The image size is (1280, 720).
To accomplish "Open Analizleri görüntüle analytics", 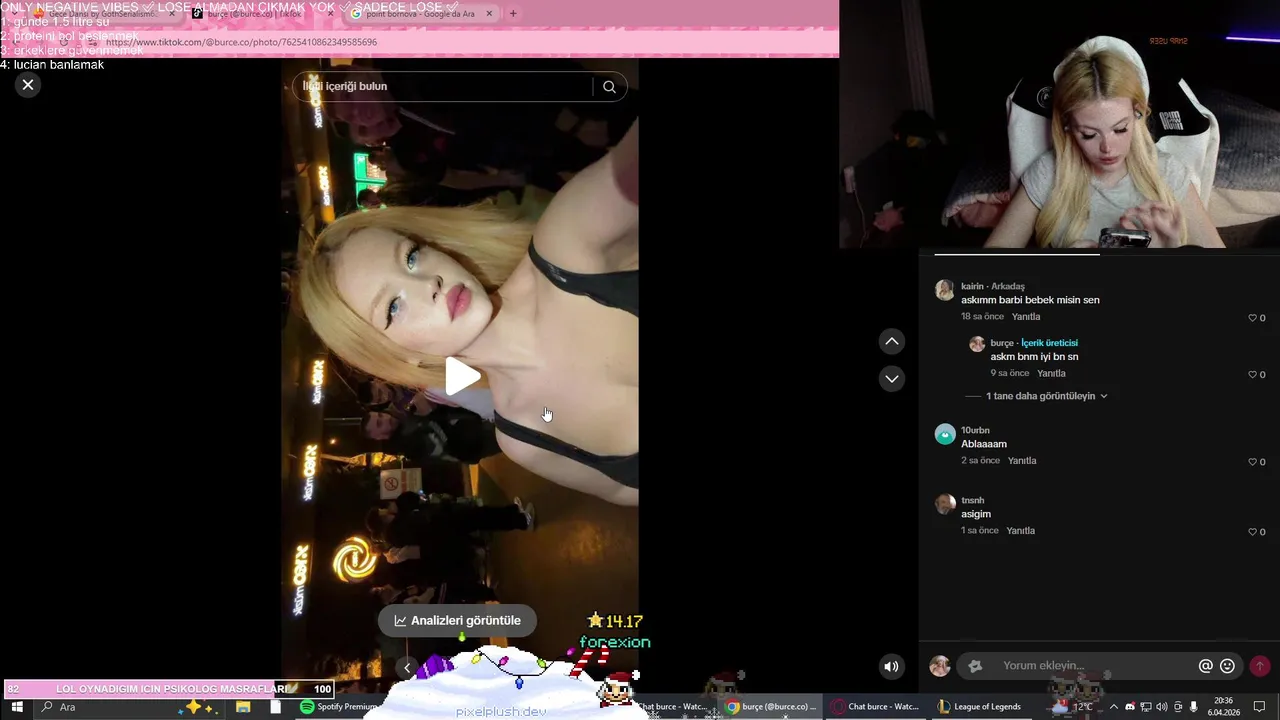I will click(457, 620).
